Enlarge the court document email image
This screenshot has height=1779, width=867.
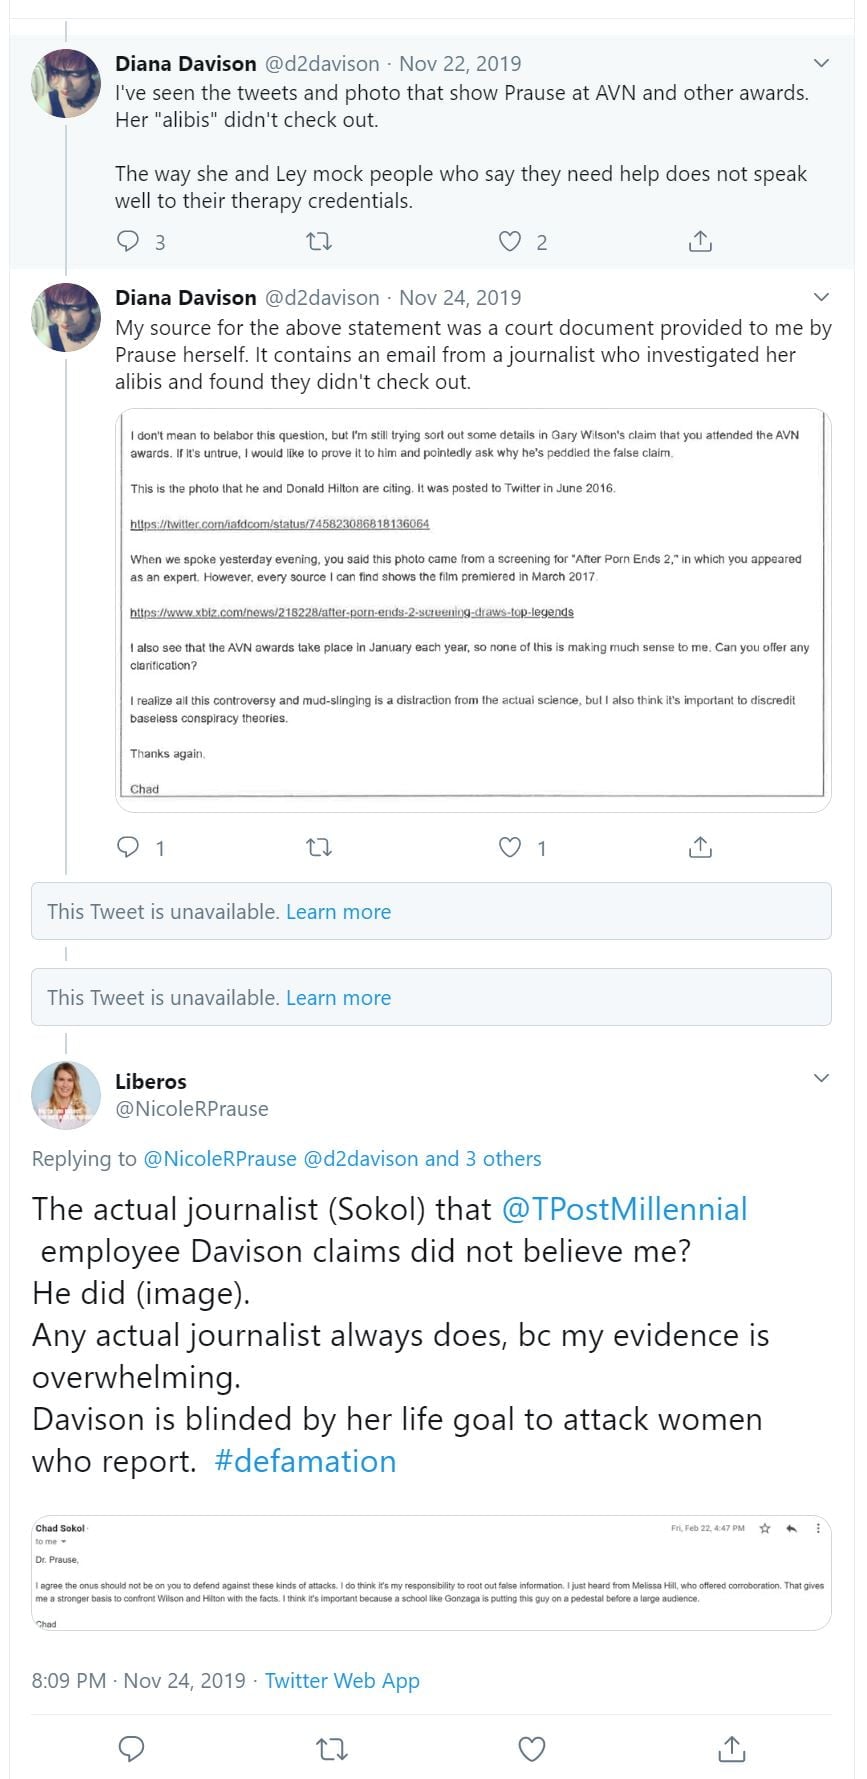point(474,610)
